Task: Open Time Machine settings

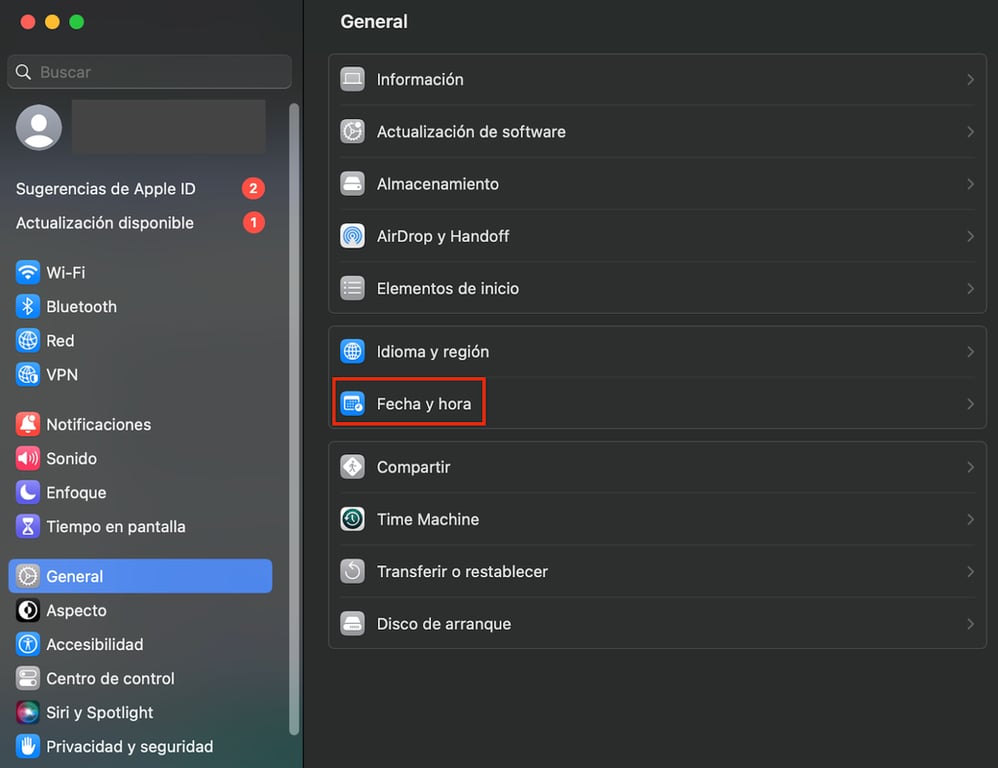Action: (657, 519)
